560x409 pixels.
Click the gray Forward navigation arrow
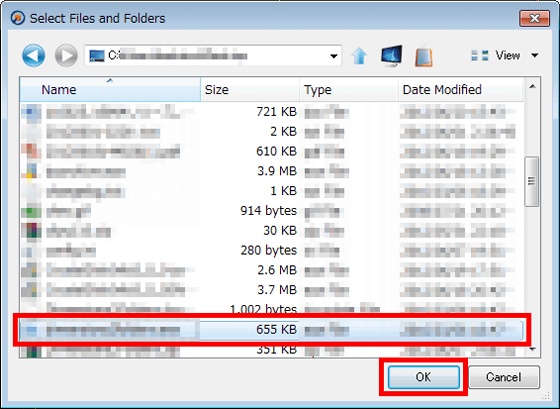66,55
